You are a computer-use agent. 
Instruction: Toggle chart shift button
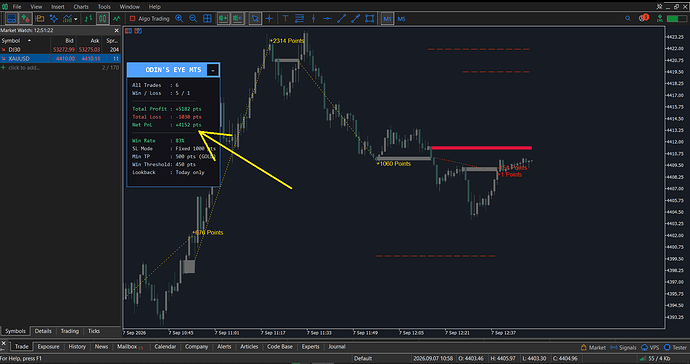pos(238,18)
